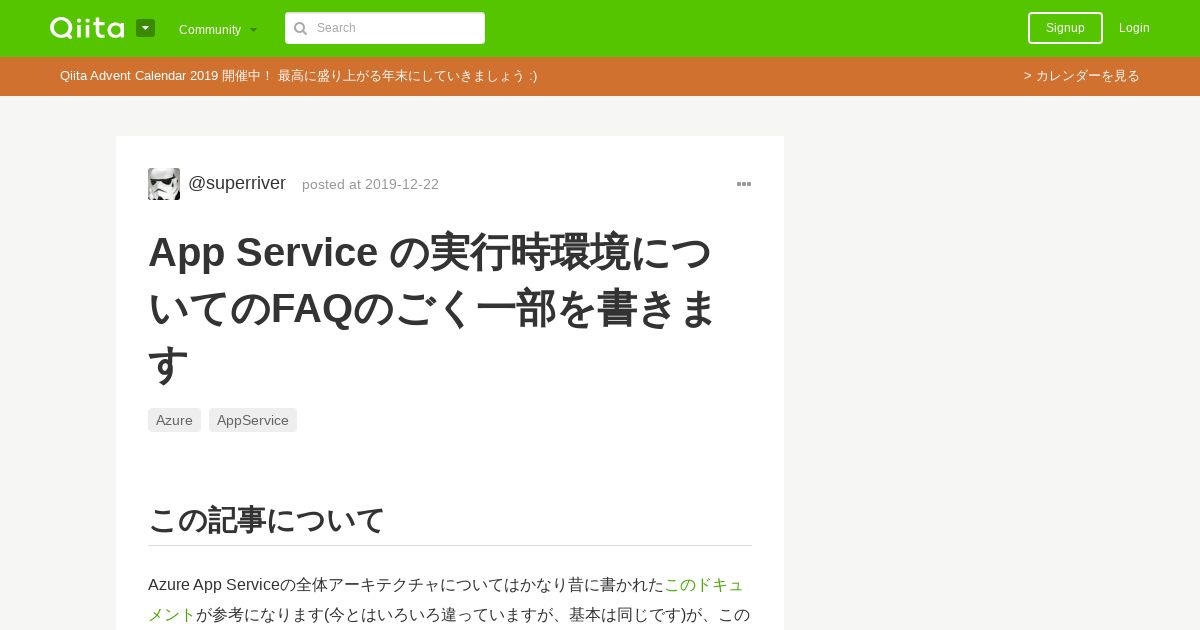Click the Signup button

1065,28
